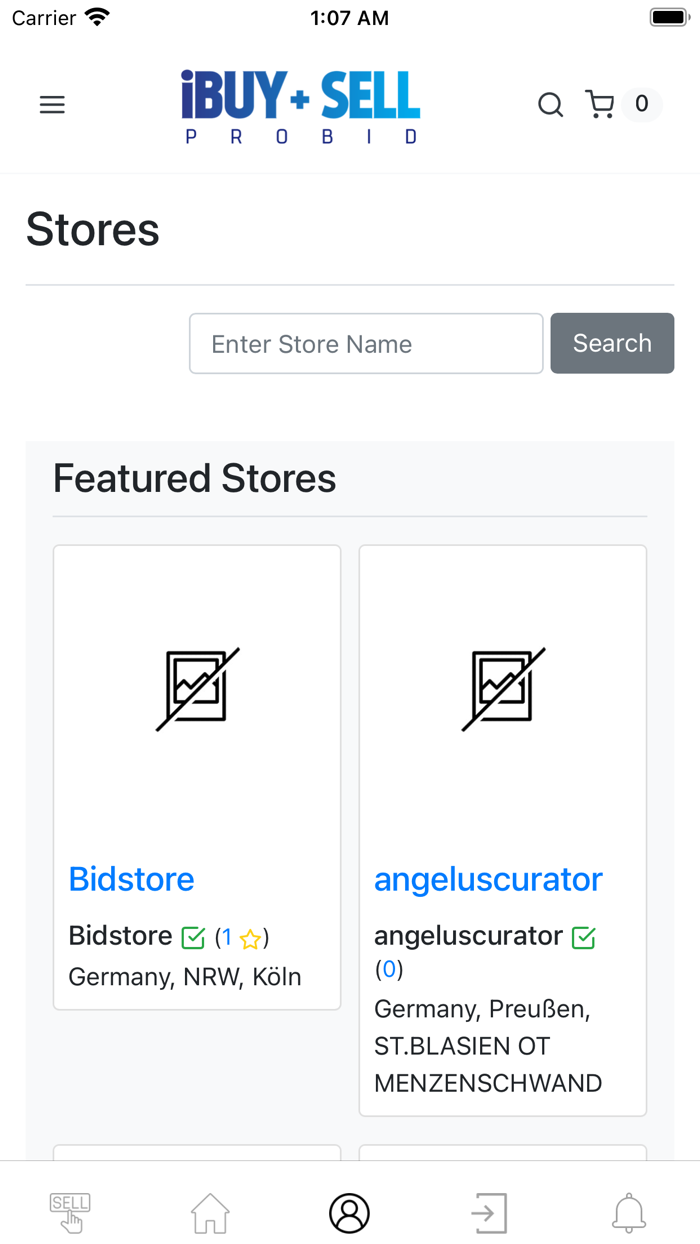The image size is (700, 1244).
Task: Focus the Enter Store Name field
Action: [366, 344]
